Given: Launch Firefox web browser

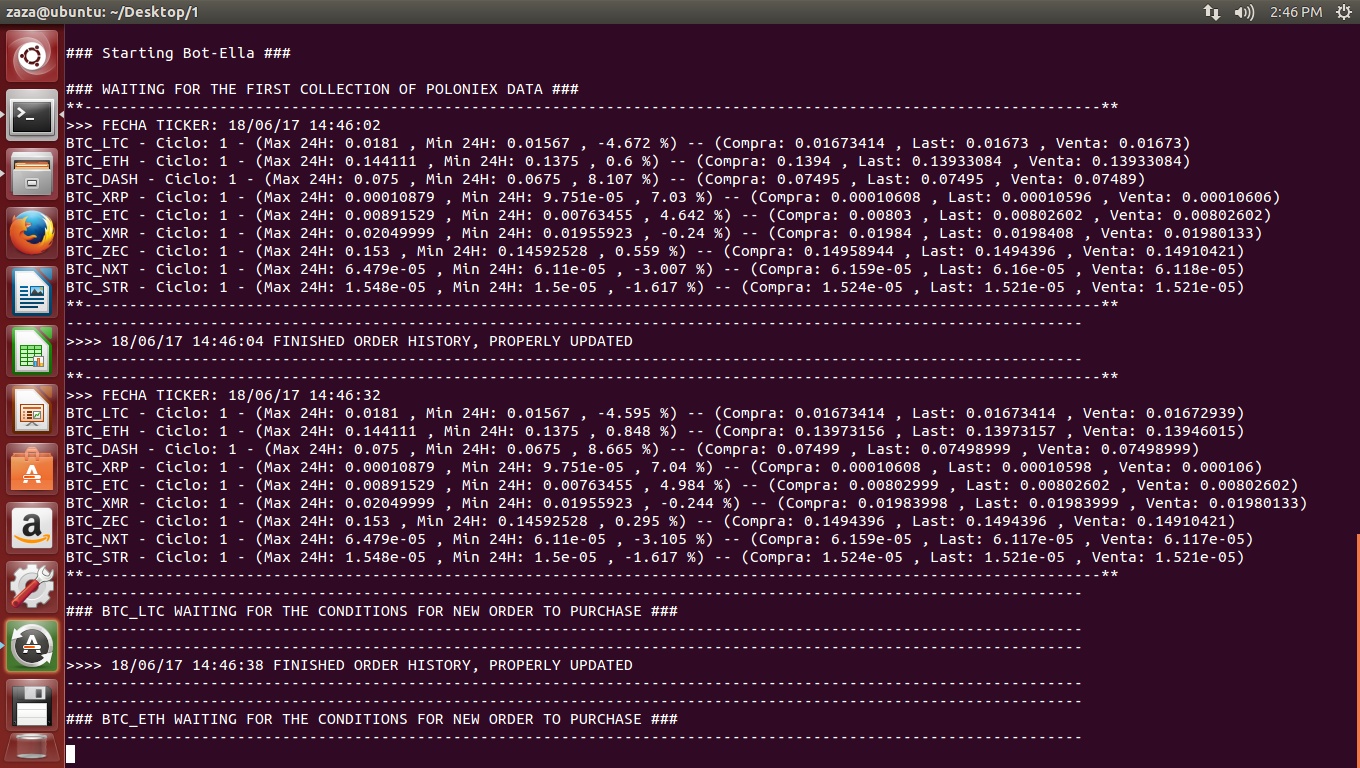Looking at the screenshot, I should [x=33, y=234].
